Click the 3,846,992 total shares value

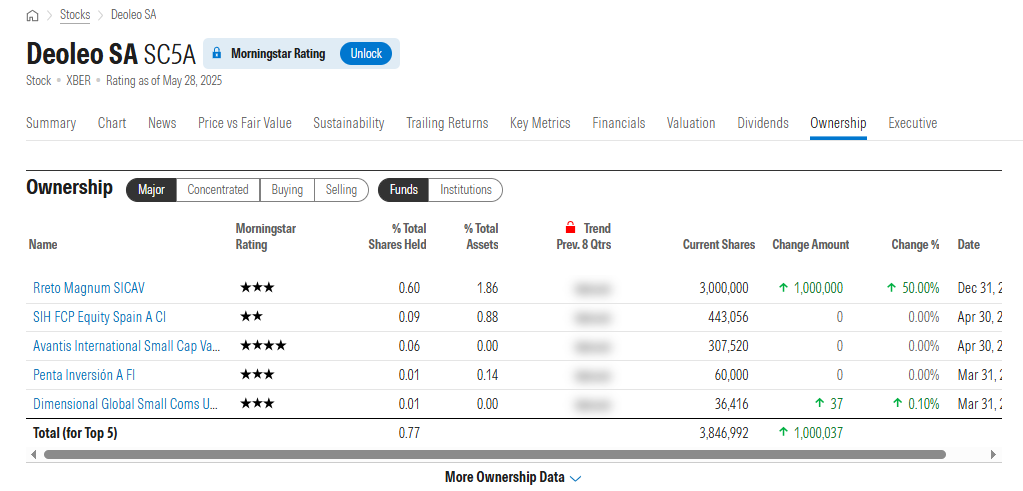[x=723, y=432]
